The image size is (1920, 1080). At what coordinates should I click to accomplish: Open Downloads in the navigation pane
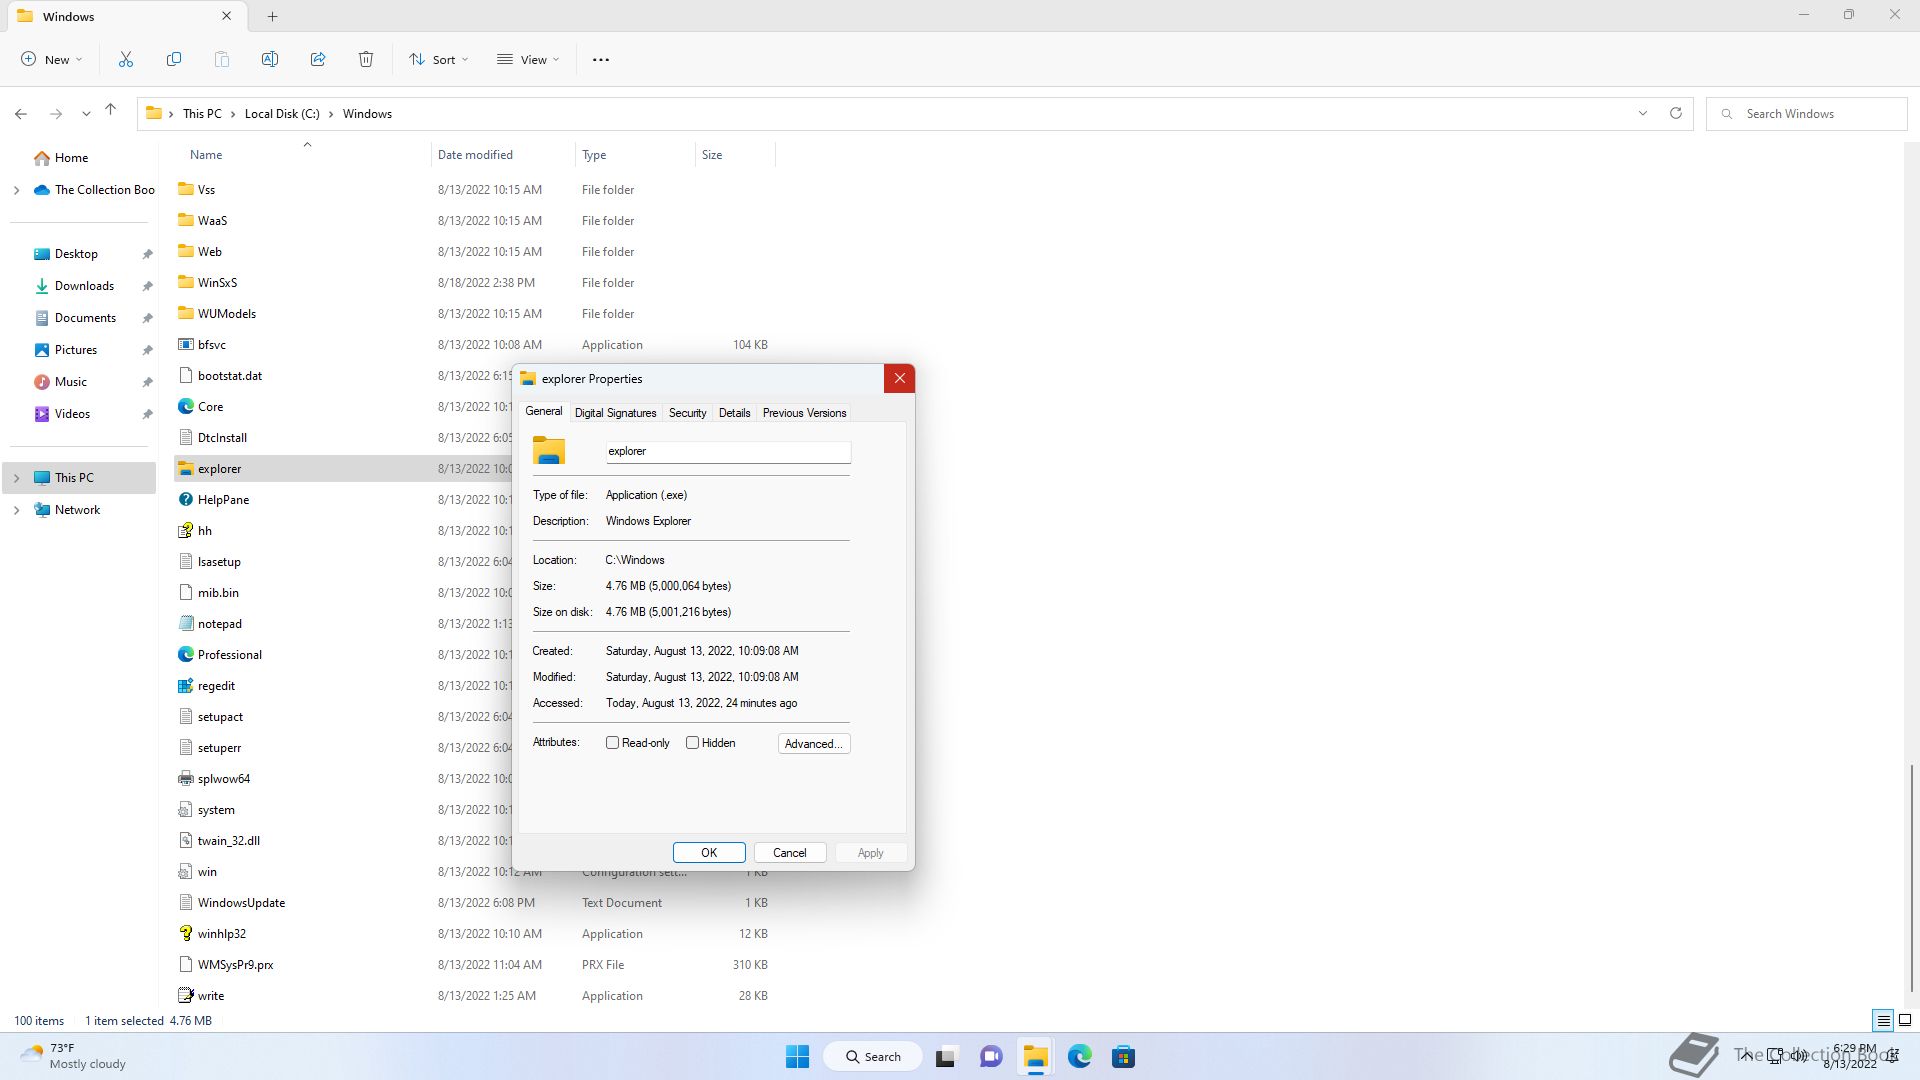(x=84, y=286)
